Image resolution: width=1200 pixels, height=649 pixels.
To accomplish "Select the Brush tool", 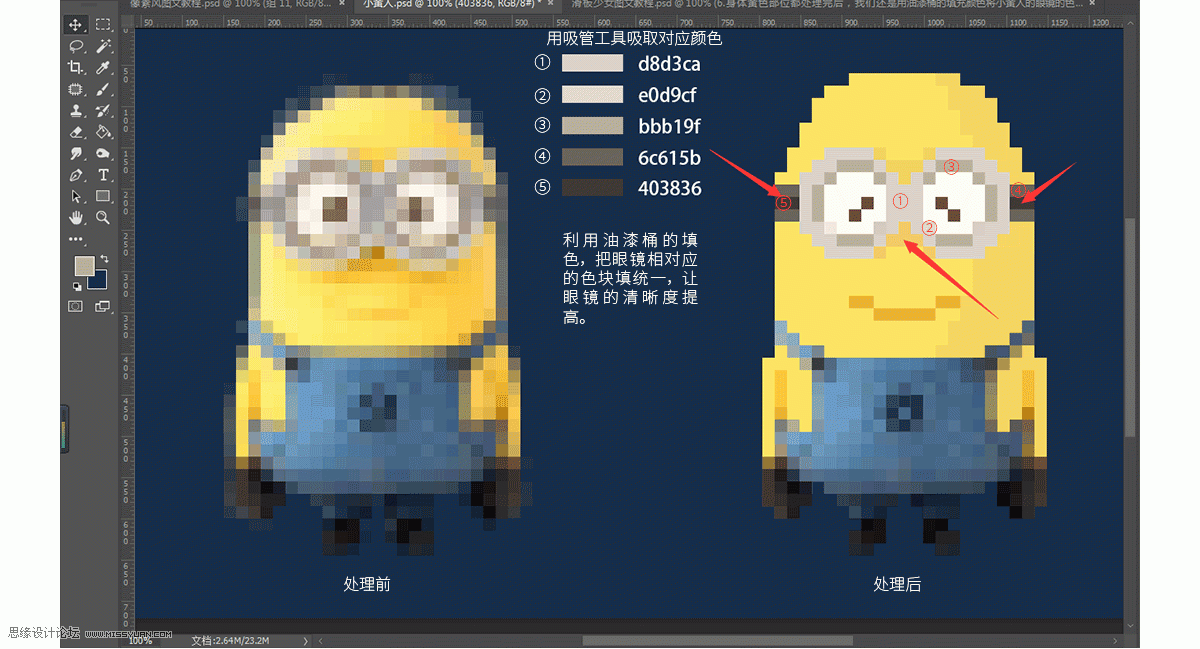I will [103, 89].
